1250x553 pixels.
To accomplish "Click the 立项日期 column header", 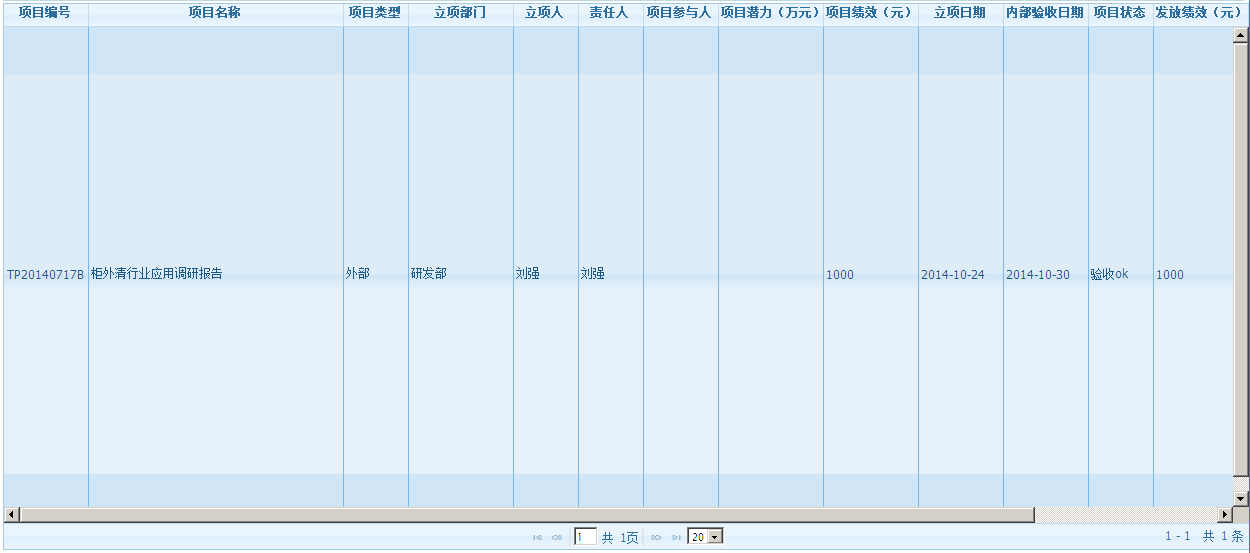I will coord(960,13).
